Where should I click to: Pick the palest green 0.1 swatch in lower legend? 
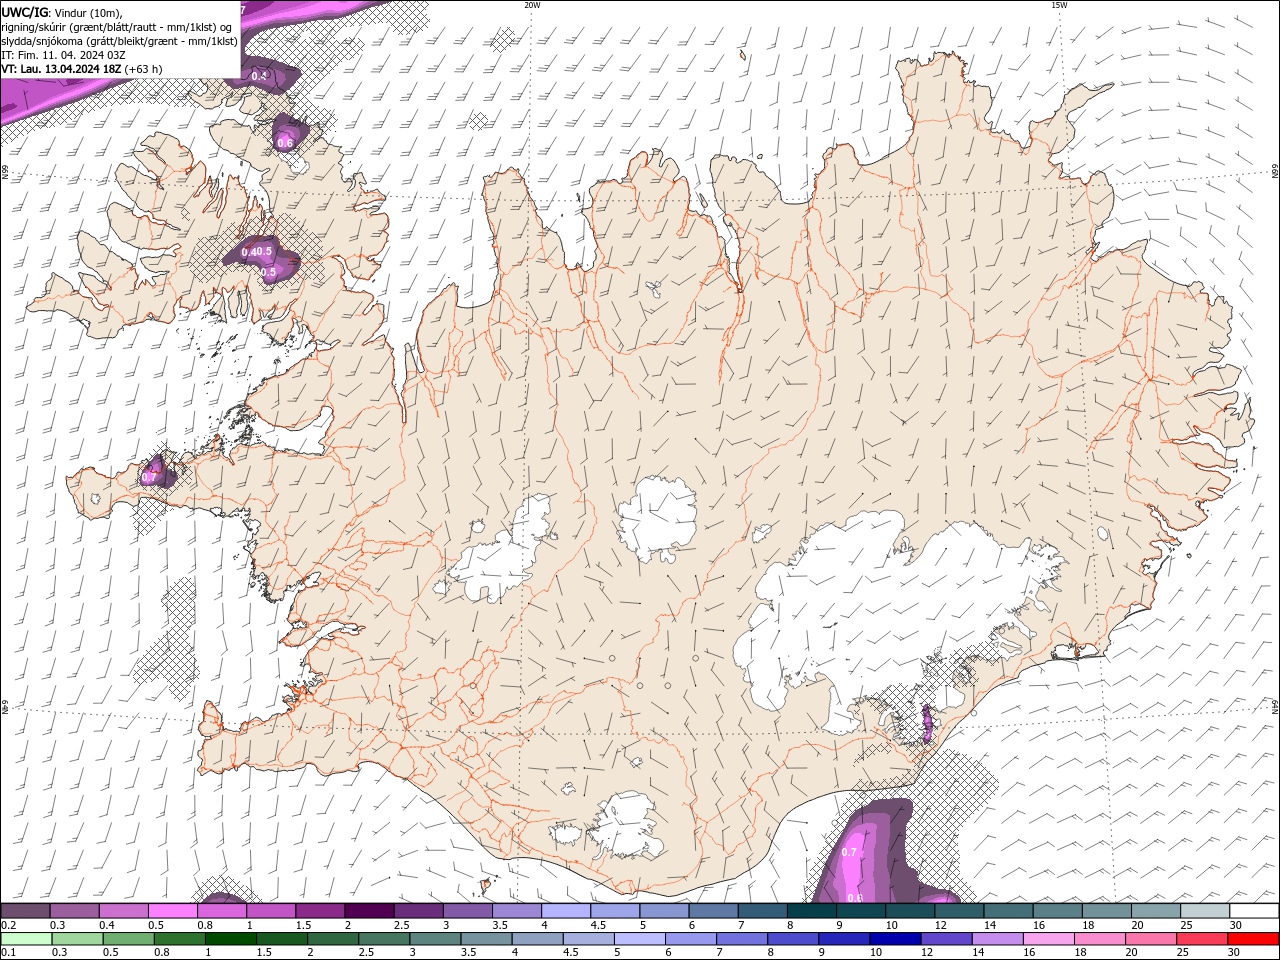[x=25, y=939]
